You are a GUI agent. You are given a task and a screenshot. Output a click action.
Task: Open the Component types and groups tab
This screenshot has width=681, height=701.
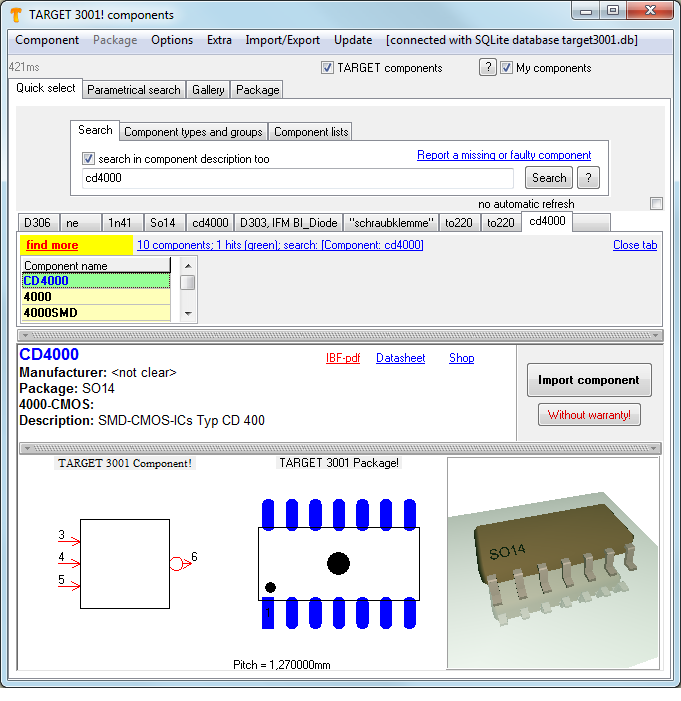click(x=193, y=131)
